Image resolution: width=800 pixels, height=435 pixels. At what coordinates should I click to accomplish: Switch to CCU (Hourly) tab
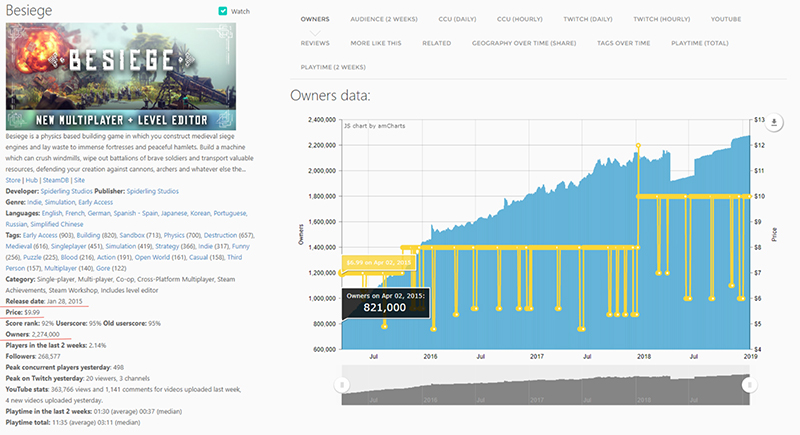(520, 19)
